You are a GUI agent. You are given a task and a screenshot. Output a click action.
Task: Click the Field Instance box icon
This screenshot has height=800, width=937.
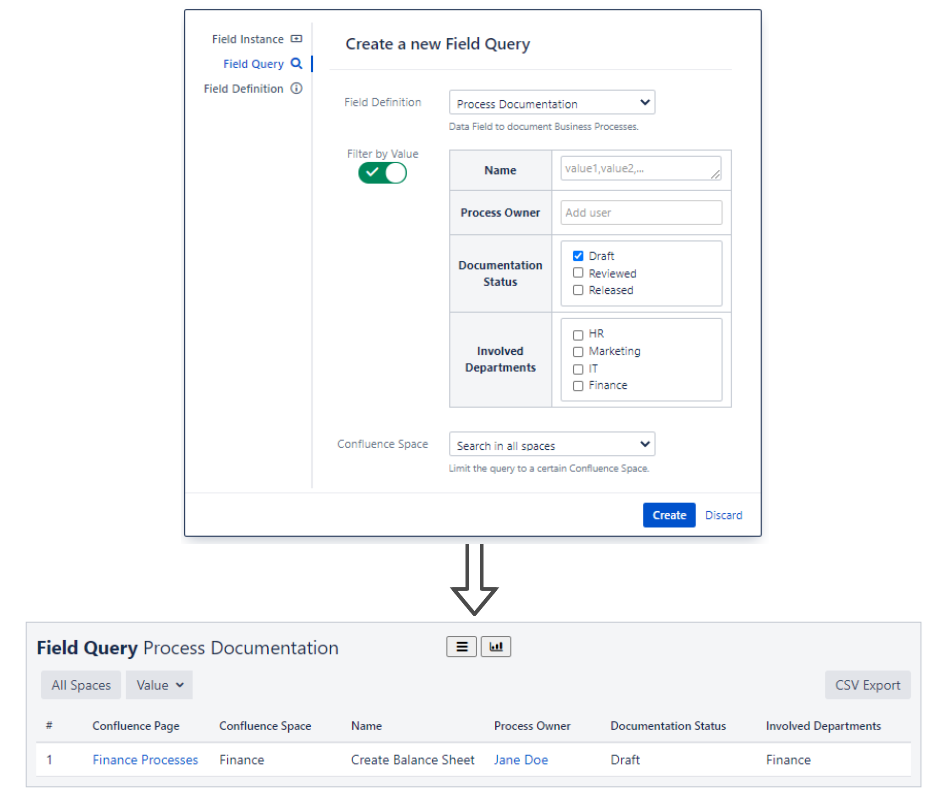[296, 39]
